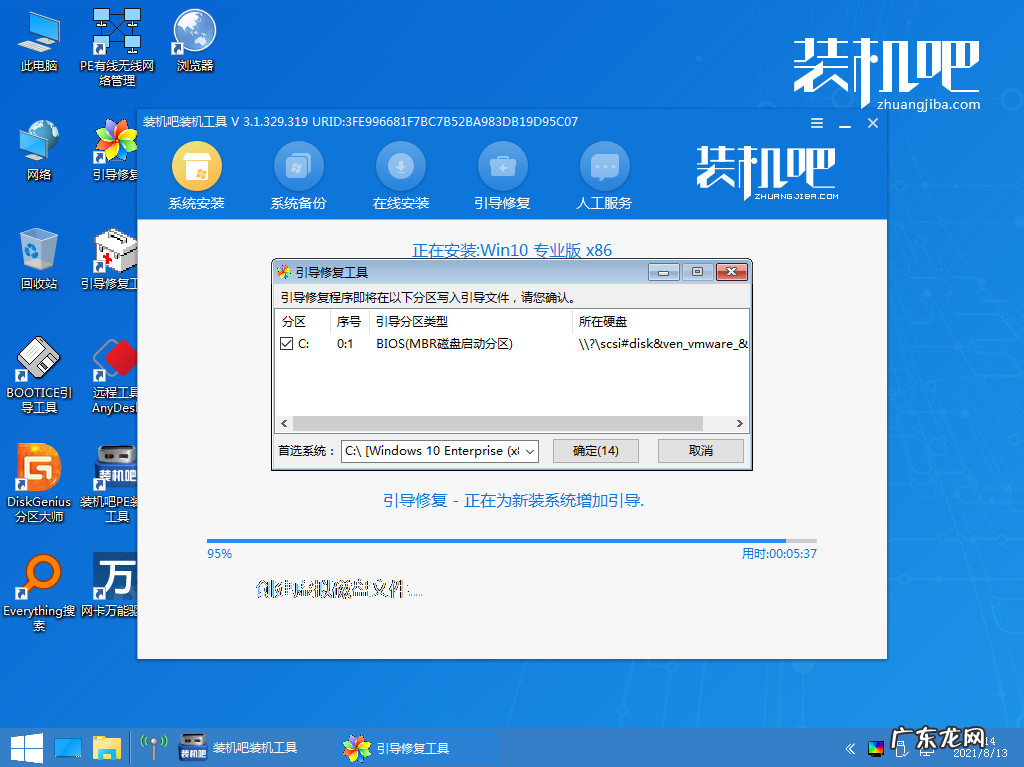This screenshot has width=1024, height=767.
Task: Open the 系统备份 function
Action: (298, 168)
